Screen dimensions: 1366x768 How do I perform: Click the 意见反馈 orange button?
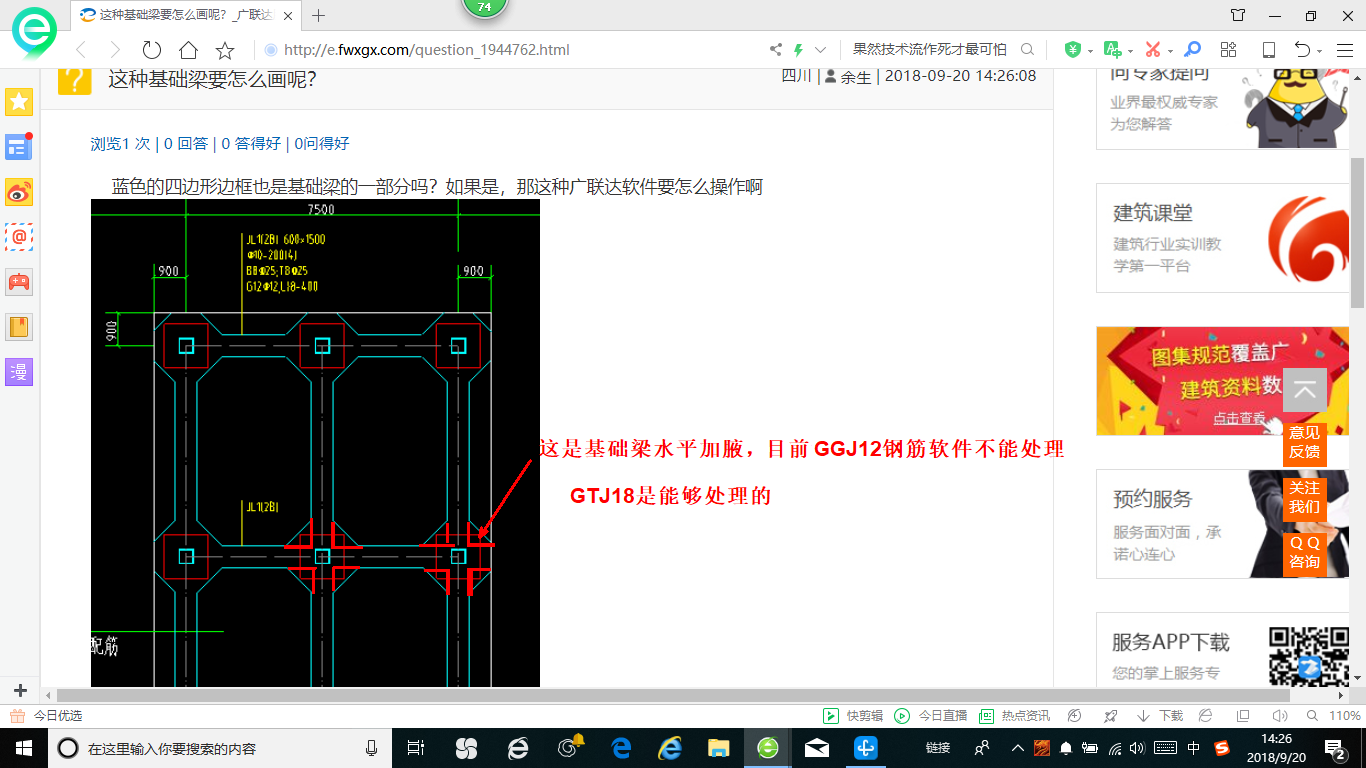1304,442
